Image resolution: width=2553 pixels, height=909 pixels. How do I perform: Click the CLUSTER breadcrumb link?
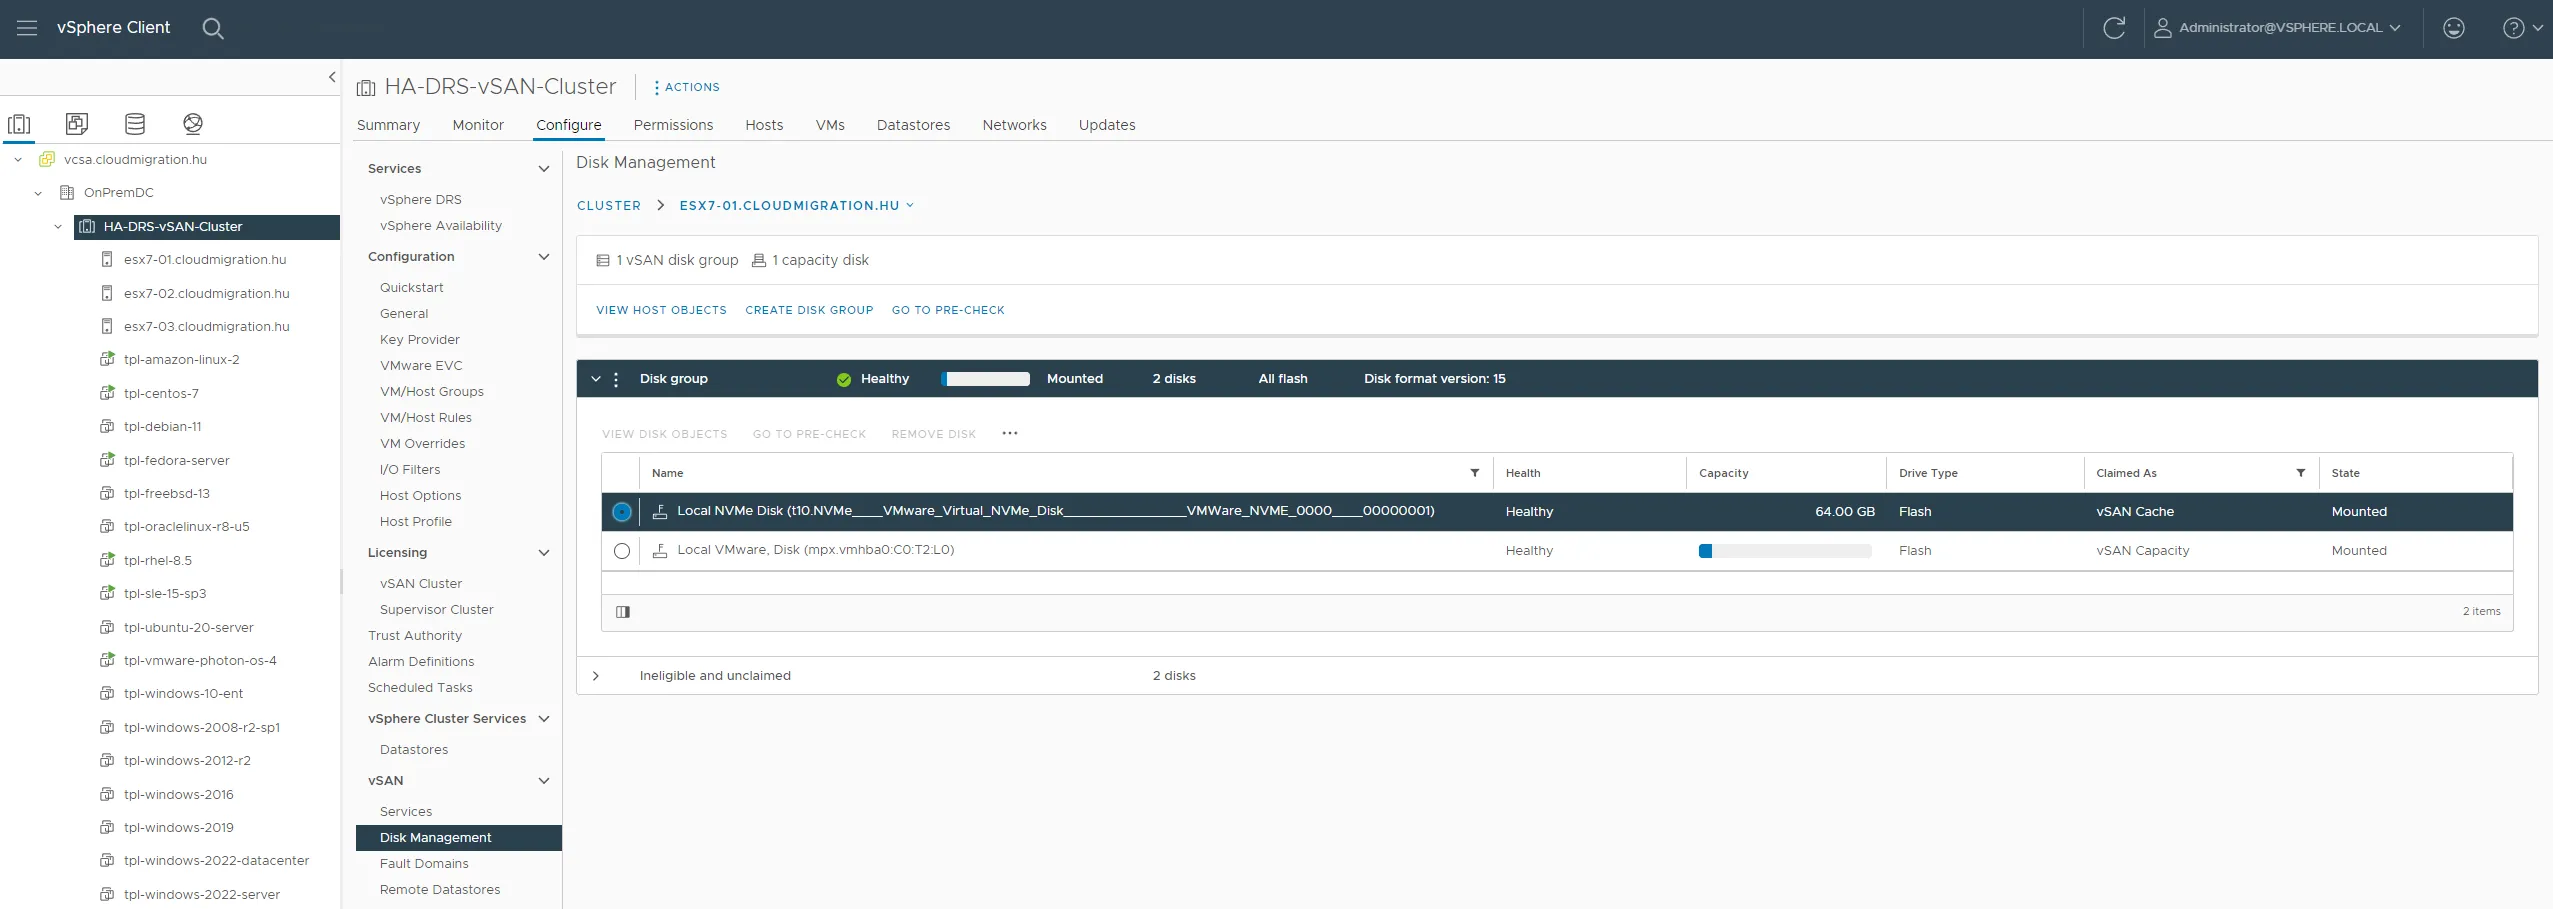pyautogui.click(x=609, y=206)
